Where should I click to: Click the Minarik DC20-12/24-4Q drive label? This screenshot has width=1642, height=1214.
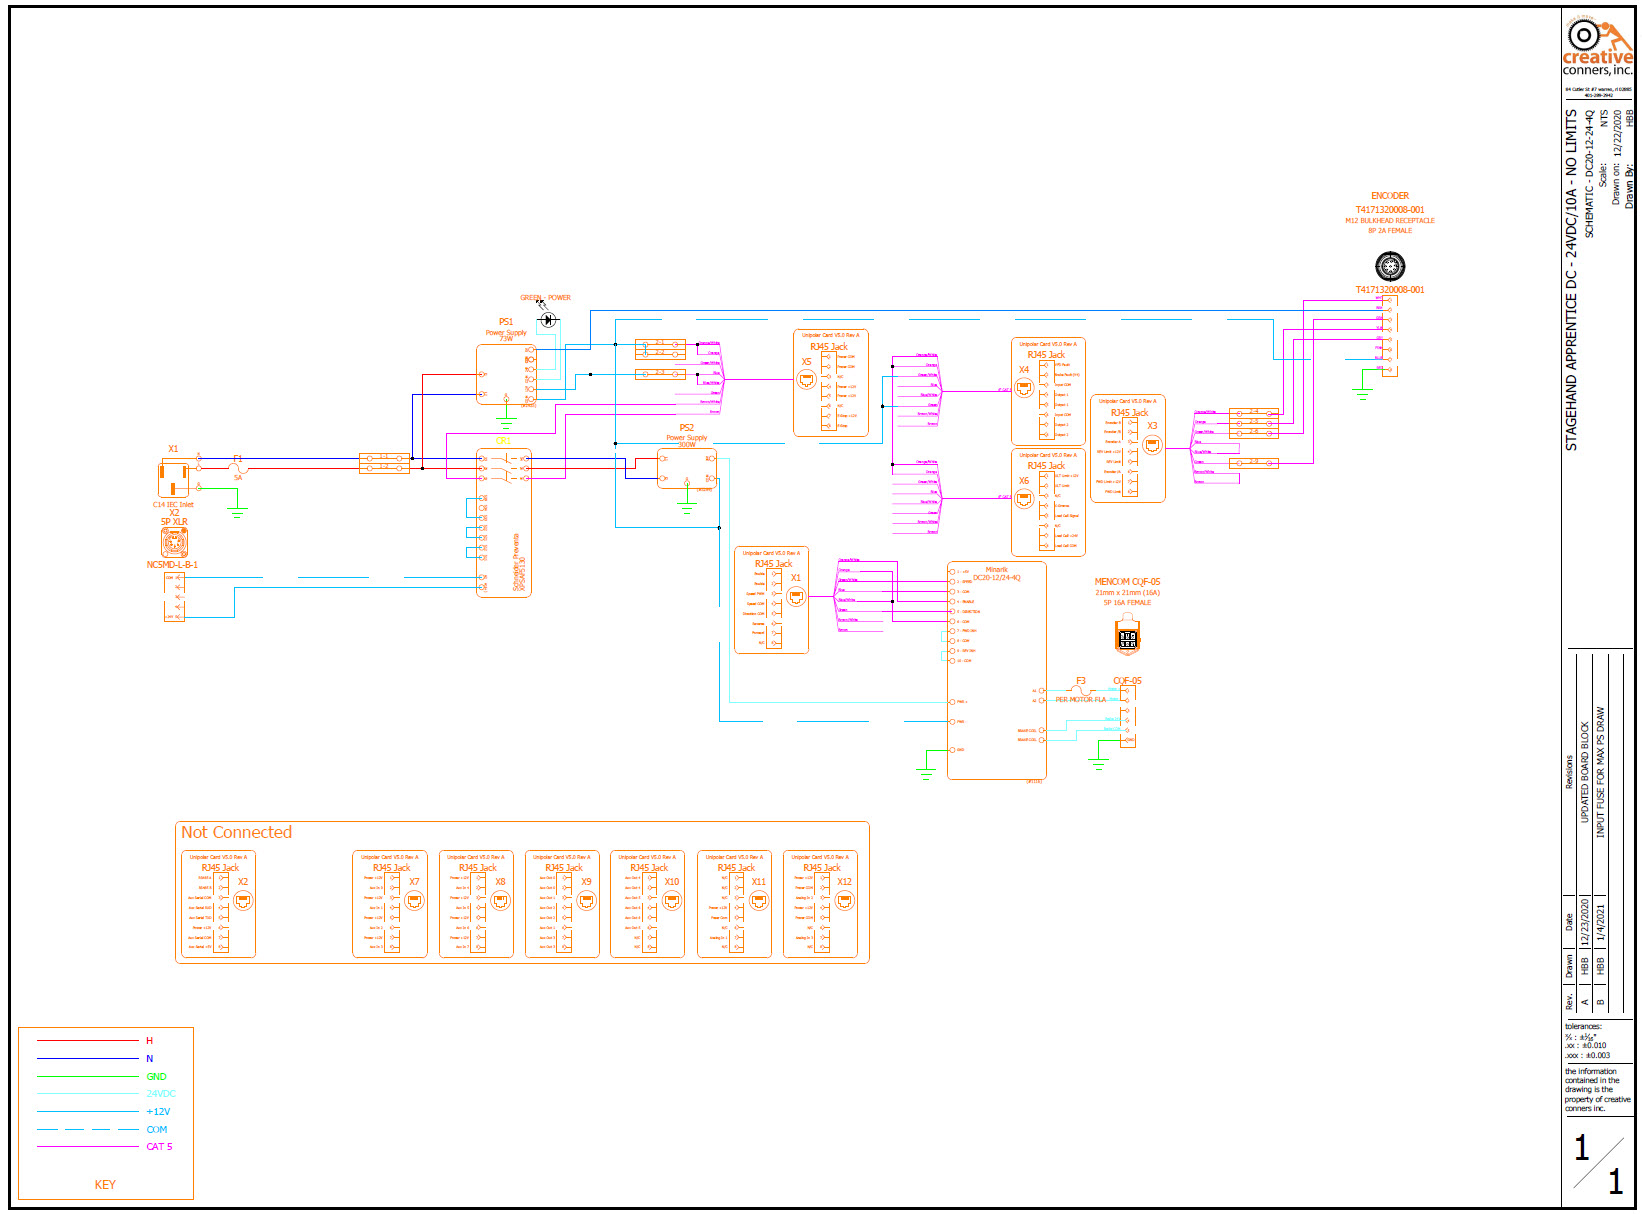pyautogui.click(x=997, y=574)
